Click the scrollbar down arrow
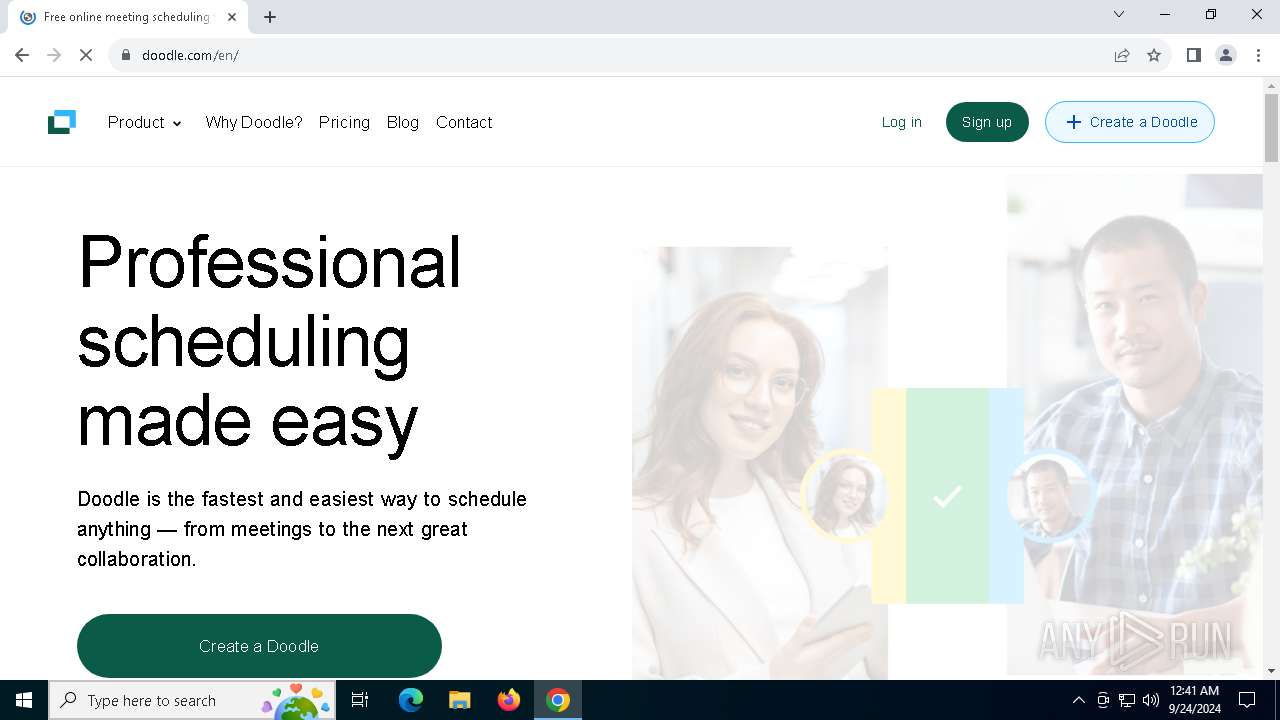 (x=1271, y=671)
